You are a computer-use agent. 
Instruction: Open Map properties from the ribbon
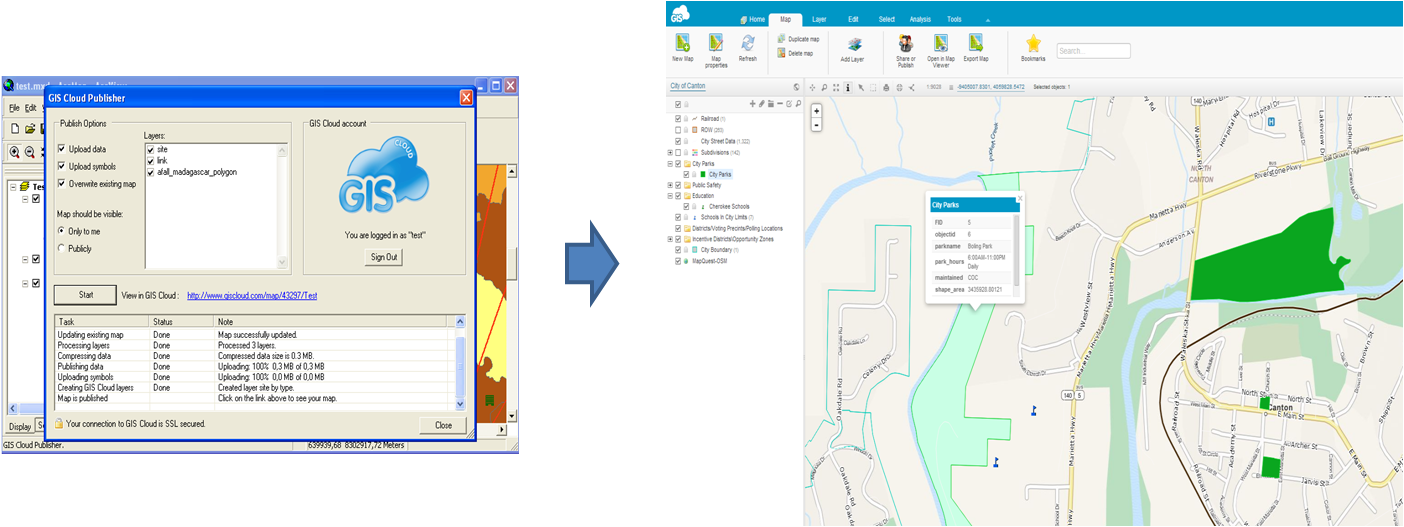click(x=716, y=44)
